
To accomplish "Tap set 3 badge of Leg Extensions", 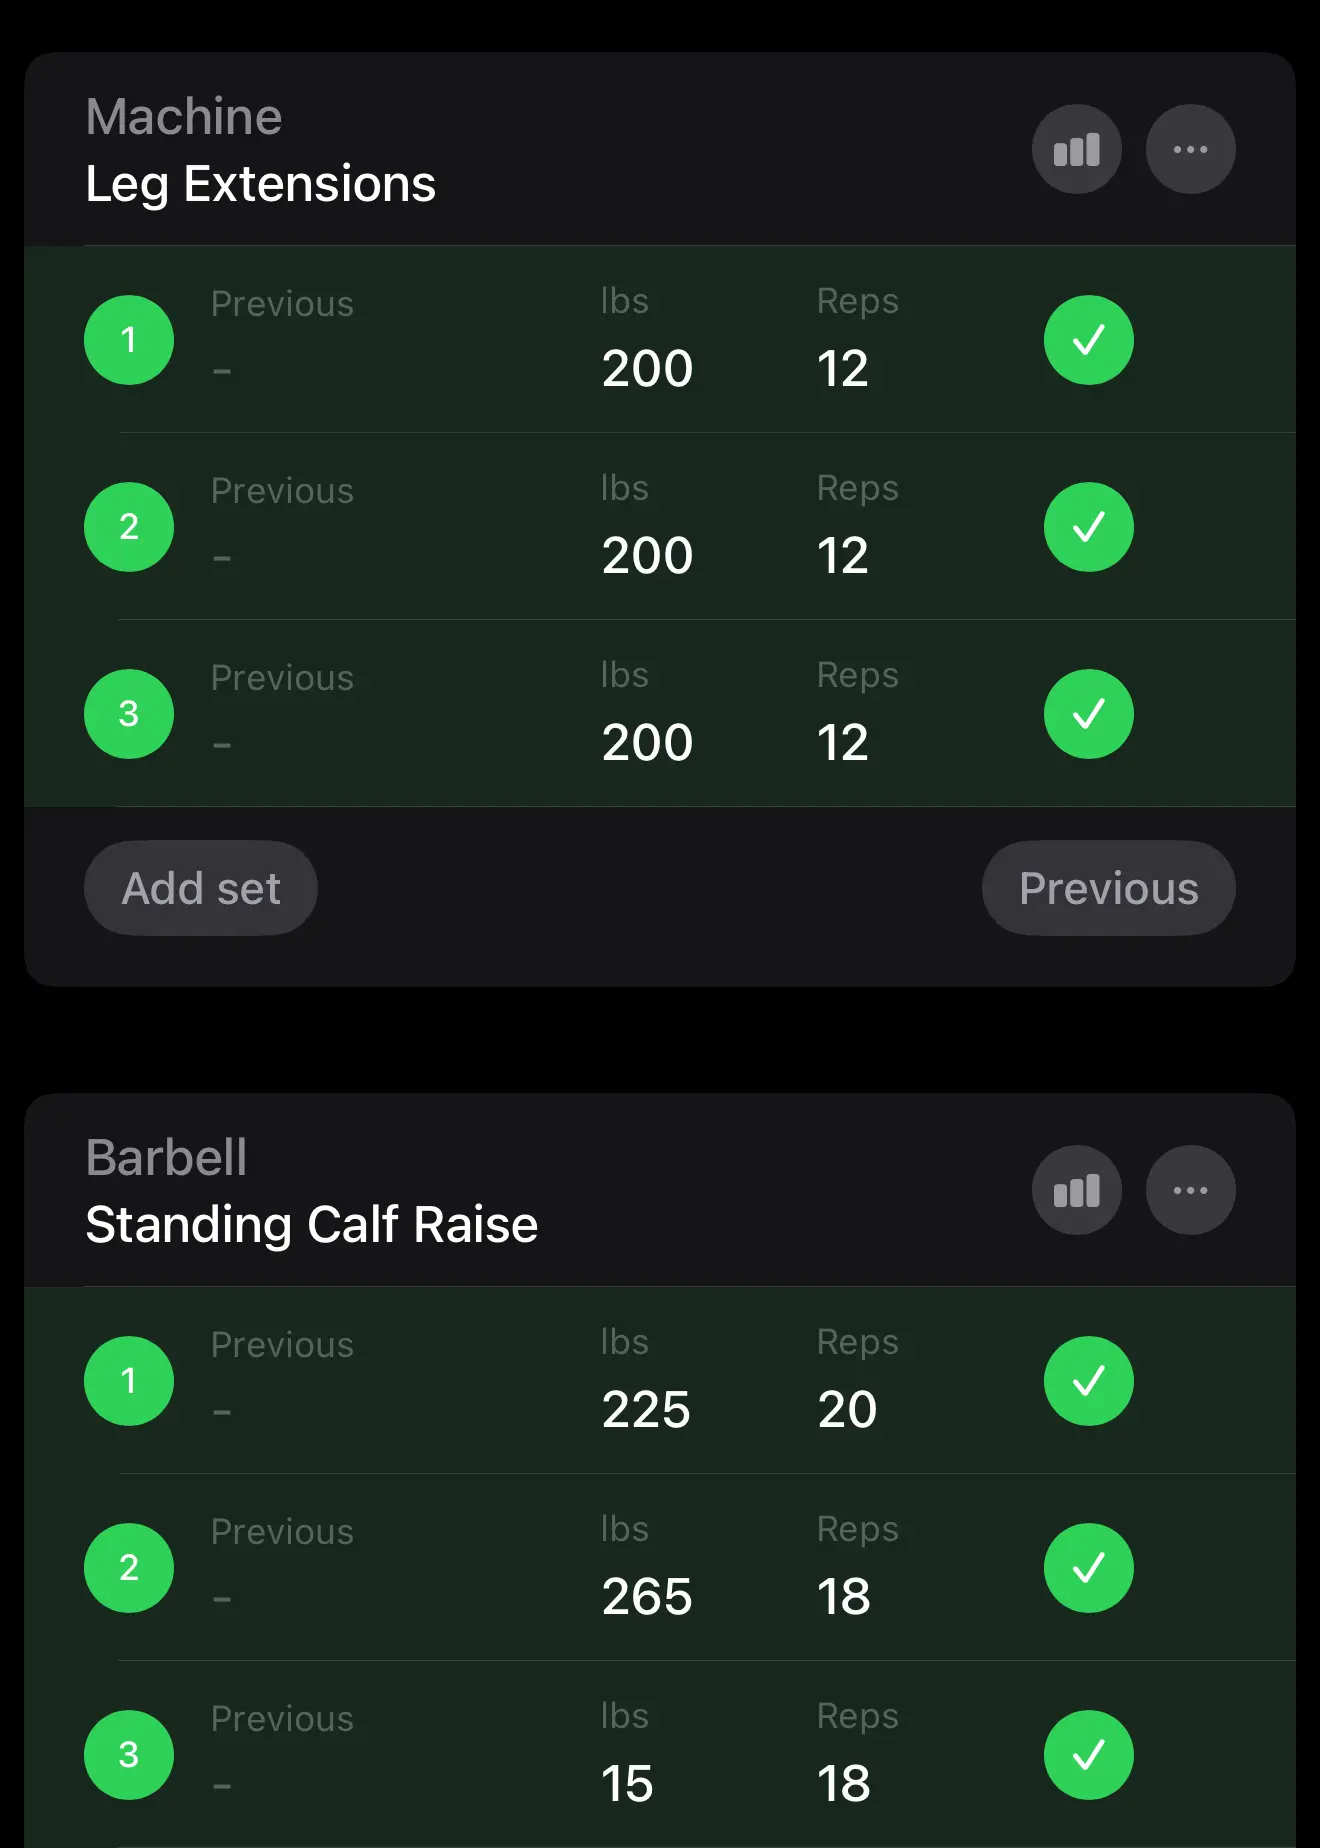I will point(129,714).
